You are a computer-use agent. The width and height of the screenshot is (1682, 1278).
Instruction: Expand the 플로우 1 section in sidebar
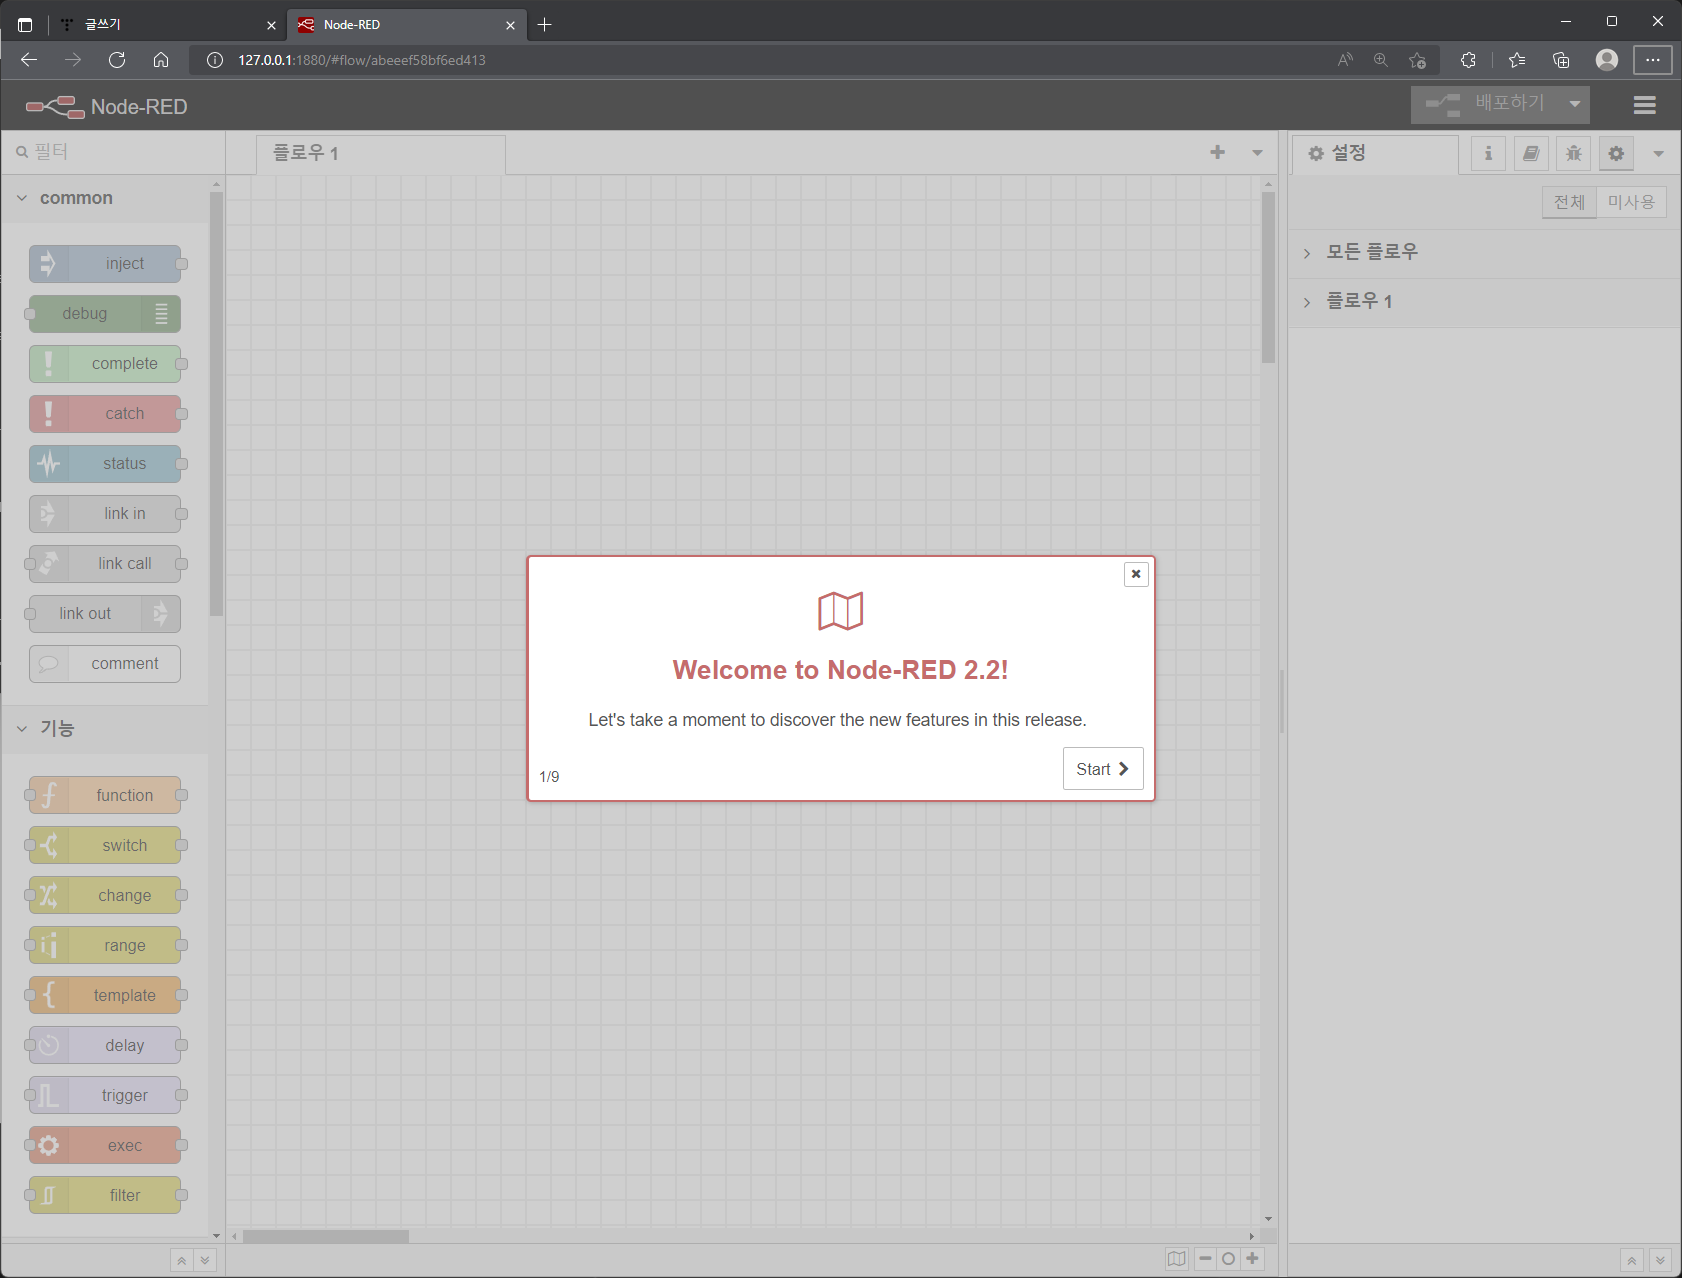click(x=1484, y=301)
